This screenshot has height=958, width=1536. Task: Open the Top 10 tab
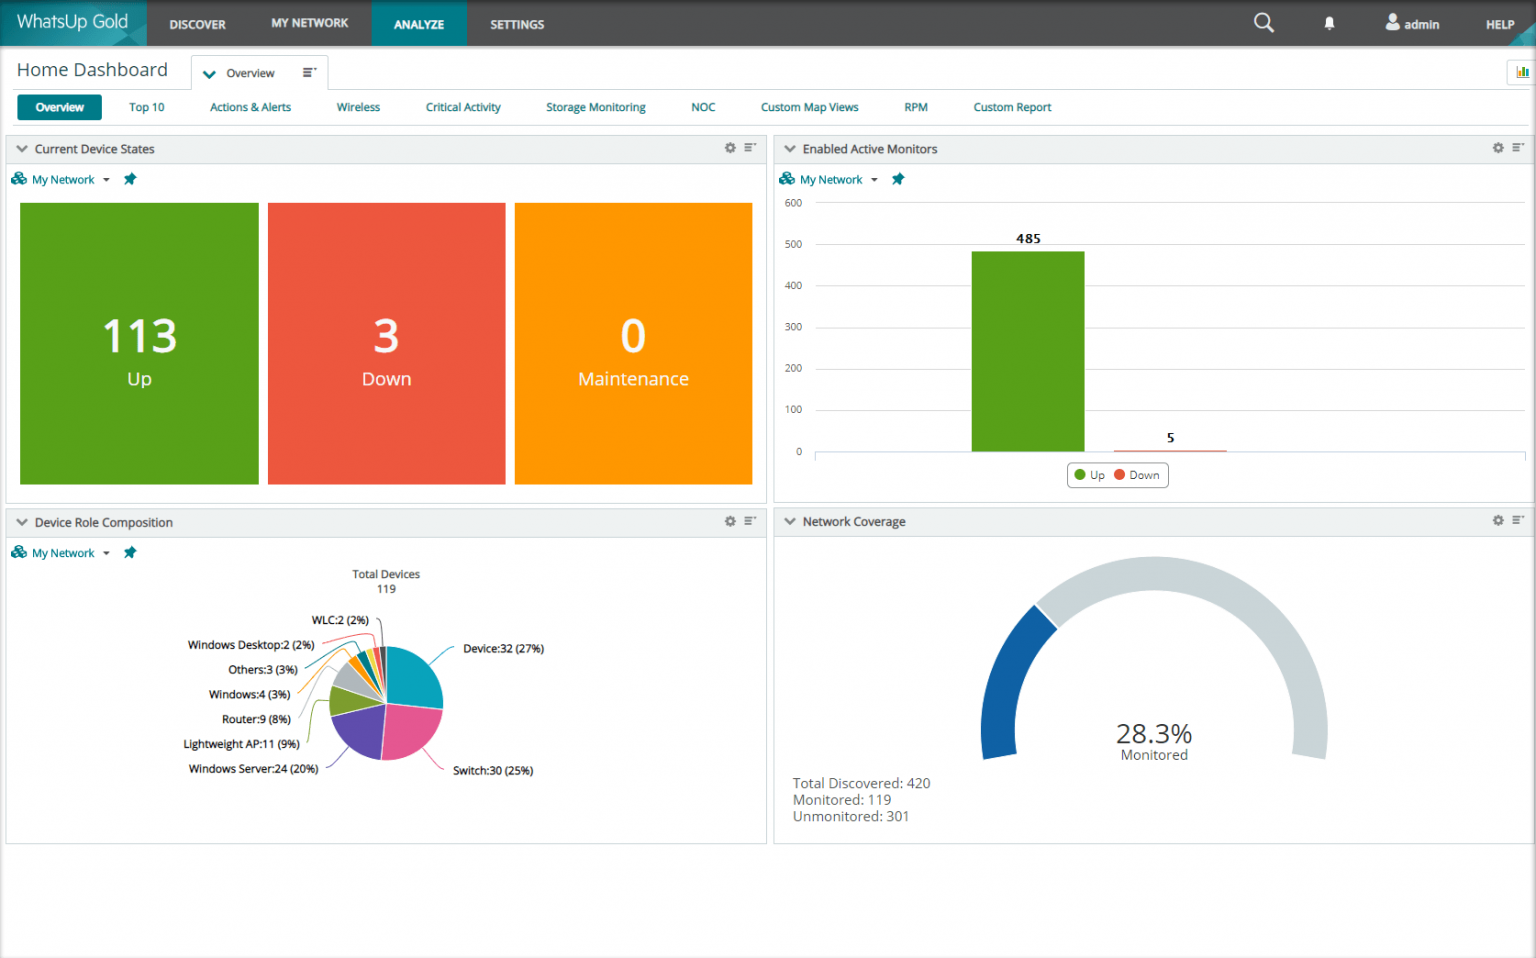click(146, 107)
